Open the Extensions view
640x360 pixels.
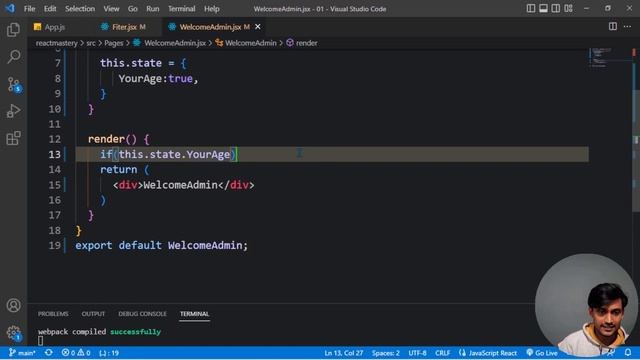[13, 138]
